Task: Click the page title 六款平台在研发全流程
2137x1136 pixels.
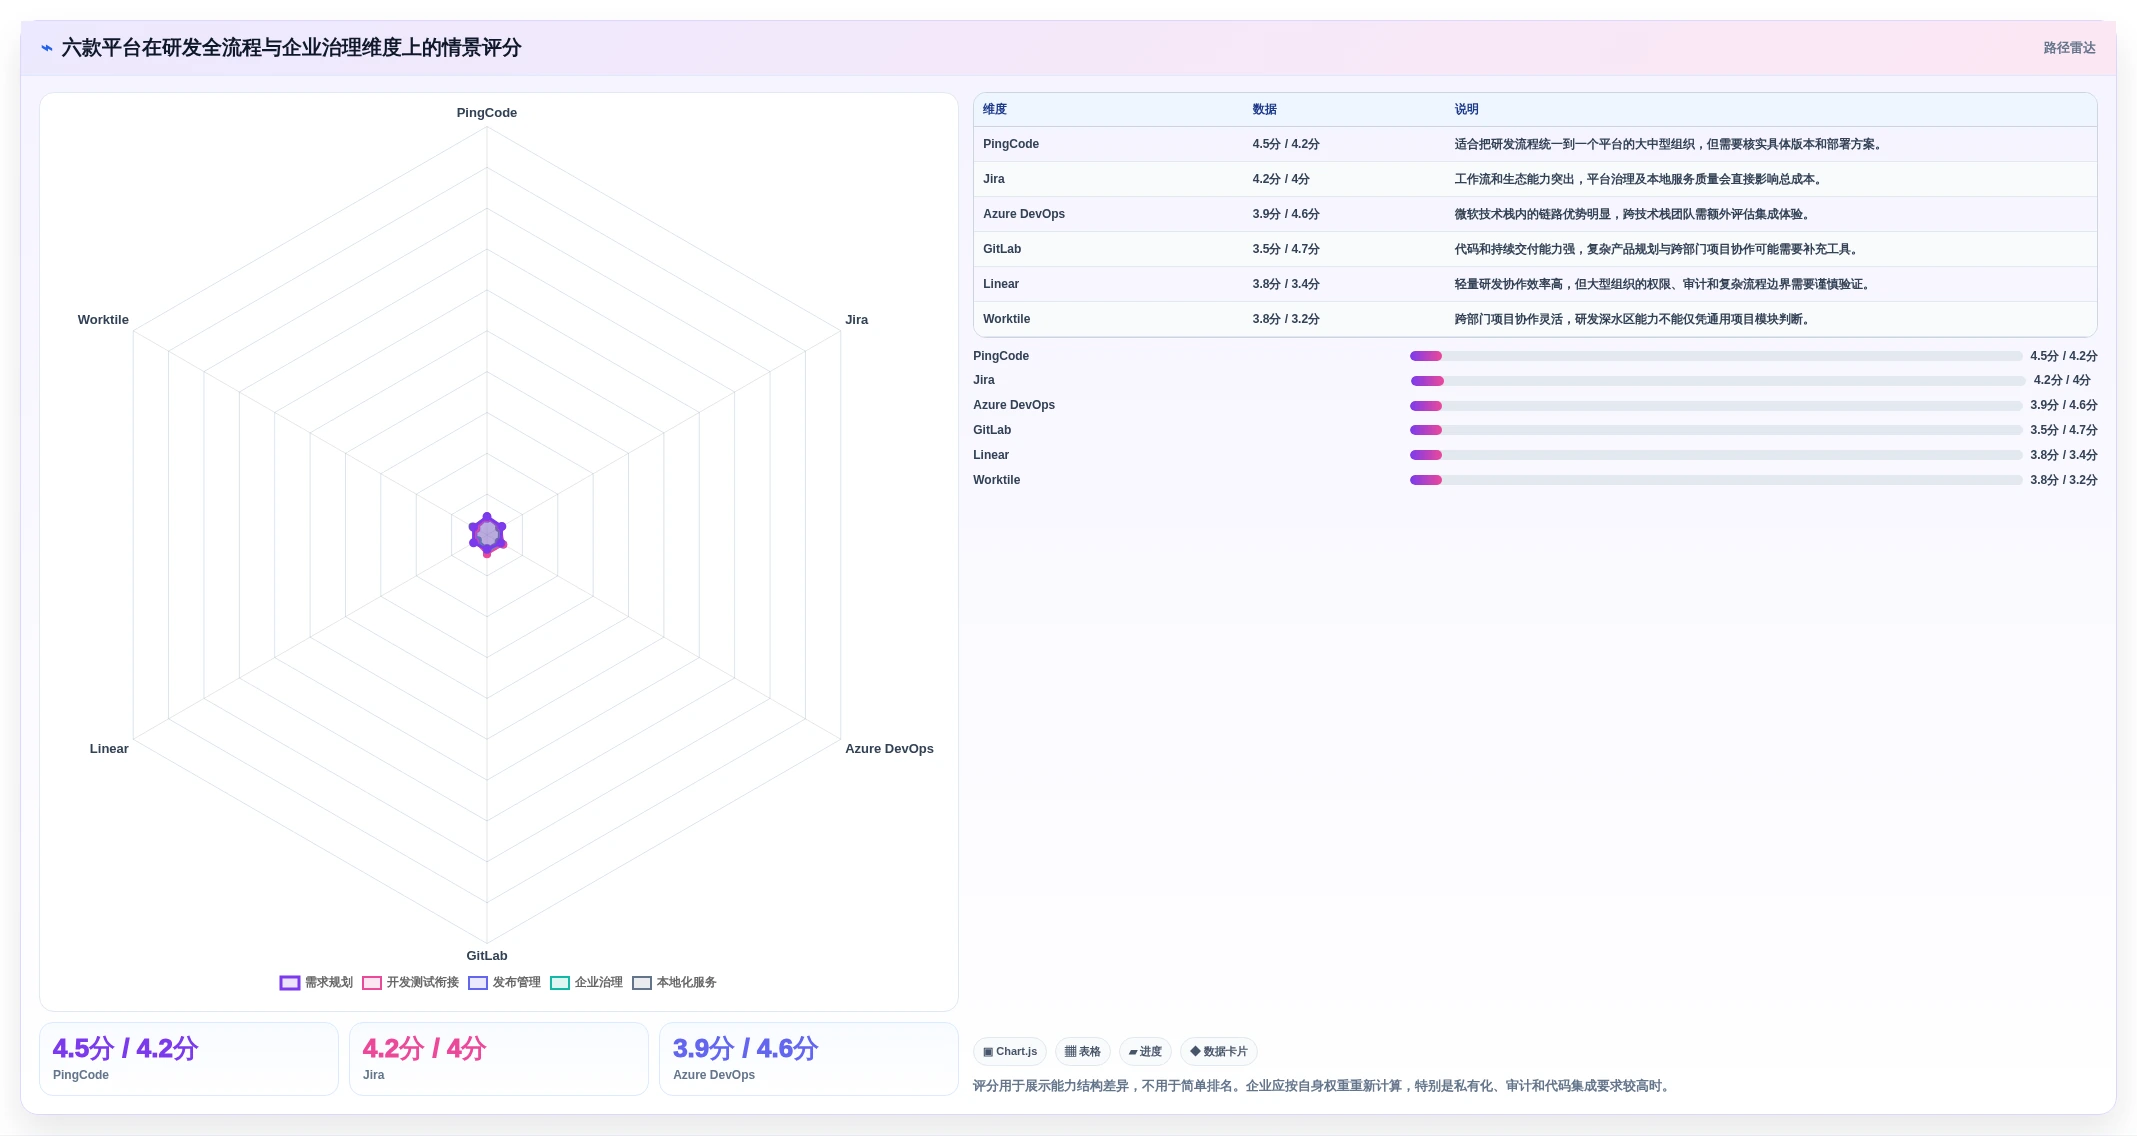Action: [x=291, y=48]
